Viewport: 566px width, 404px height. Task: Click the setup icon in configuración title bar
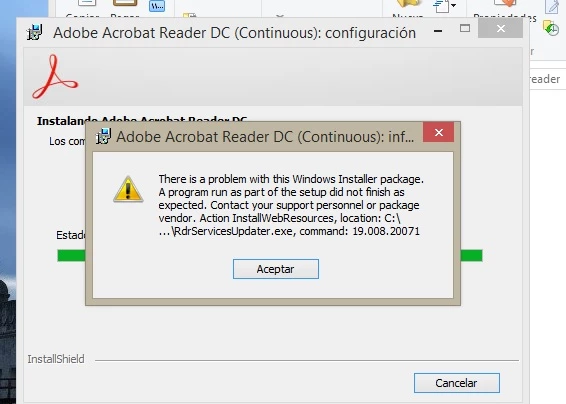(35, 32)
